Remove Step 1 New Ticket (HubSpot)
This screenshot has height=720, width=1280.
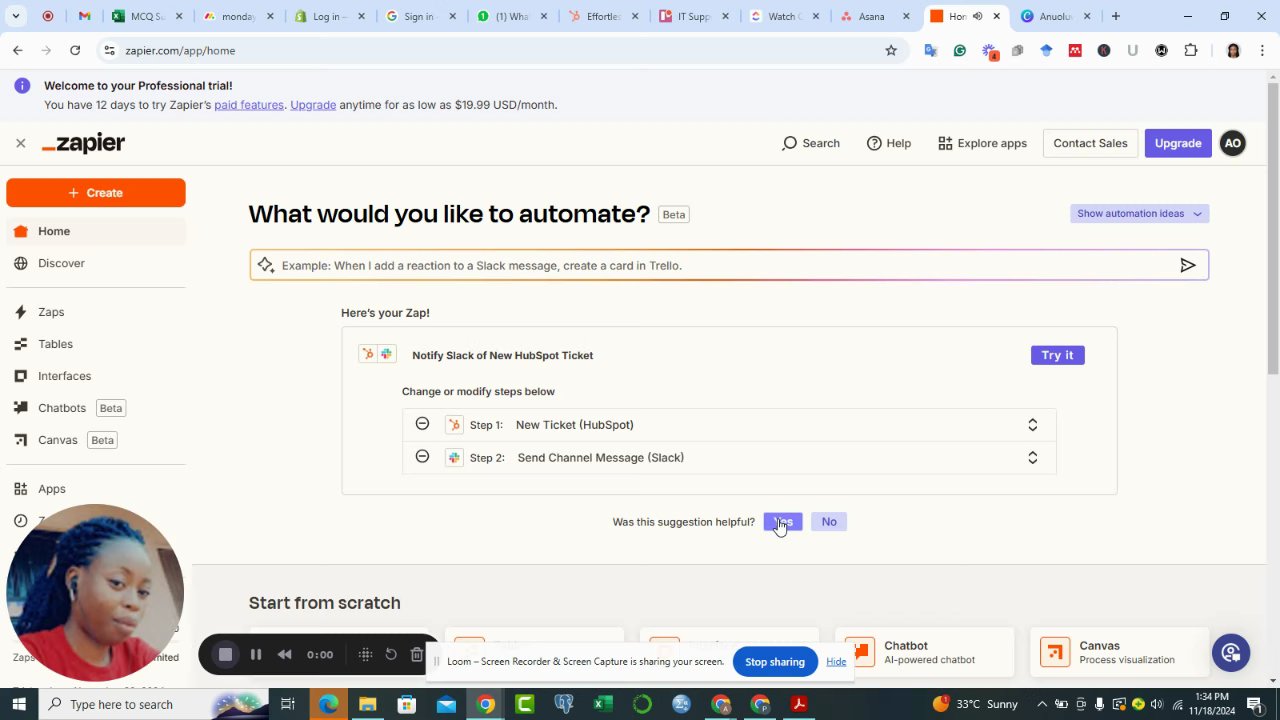[x=422, y=424]
